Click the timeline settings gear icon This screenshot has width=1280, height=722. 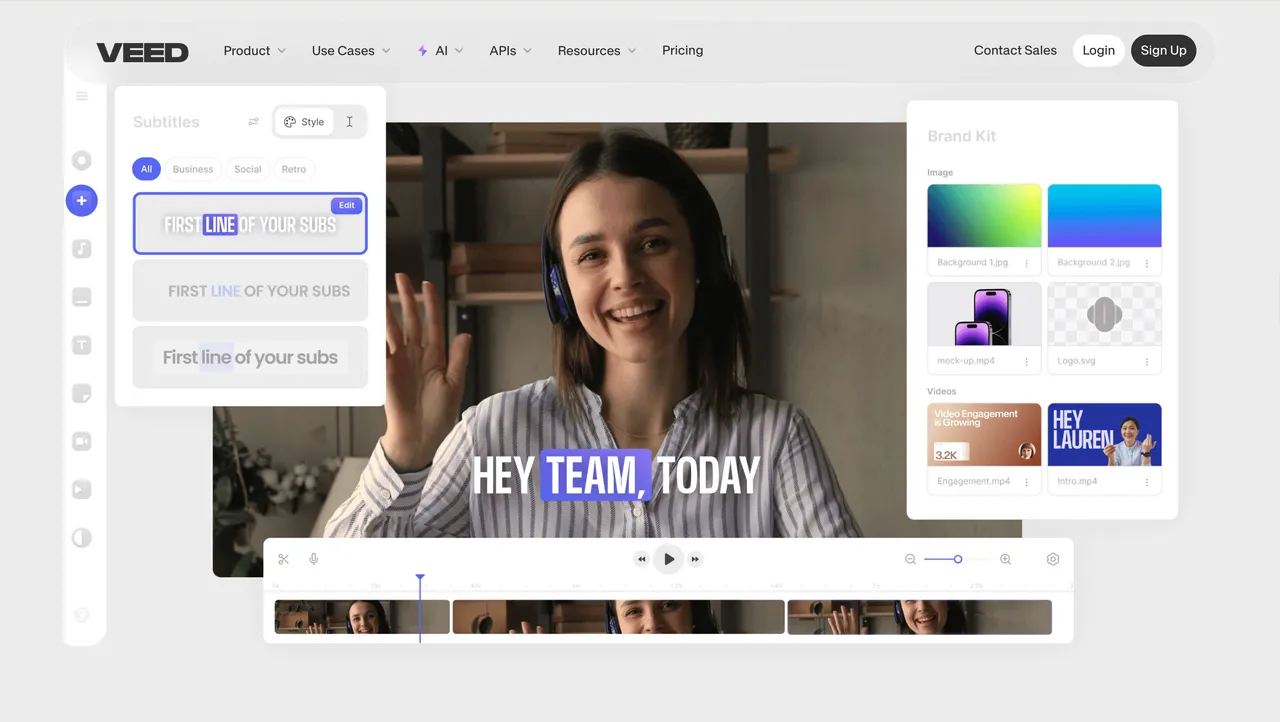click(1053, 559)
